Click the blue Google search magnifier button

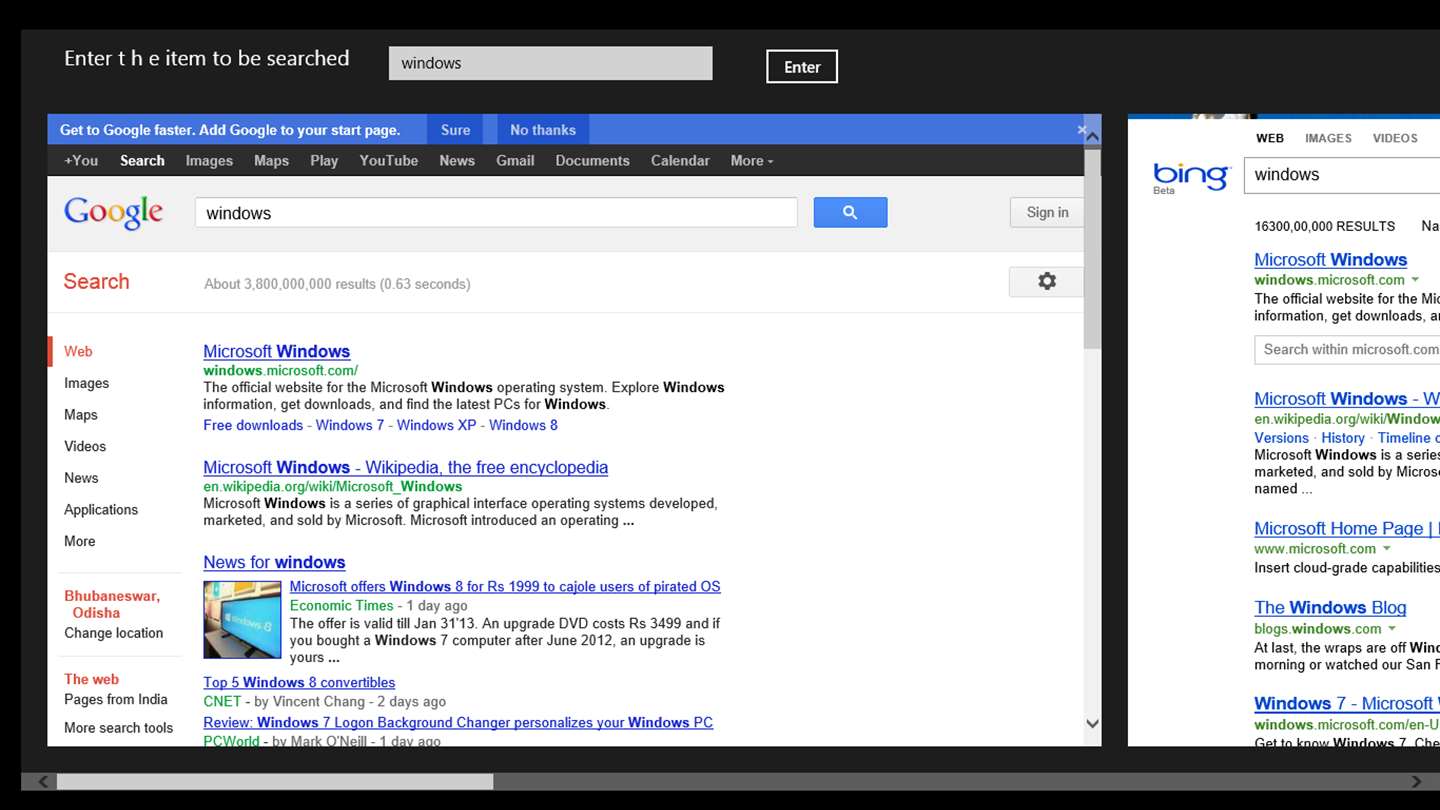(x=850, y=212)
